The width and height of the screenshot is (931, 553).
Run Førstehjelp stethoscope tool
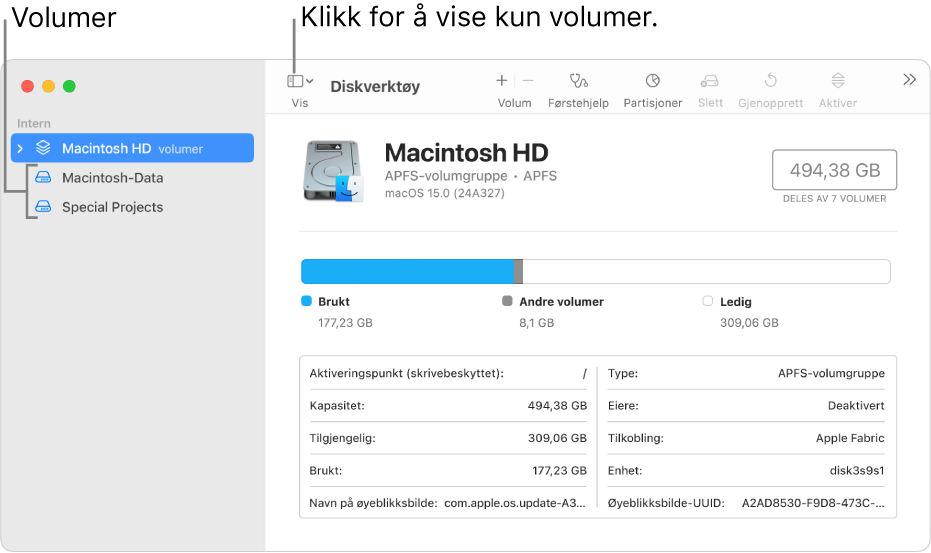578,80
